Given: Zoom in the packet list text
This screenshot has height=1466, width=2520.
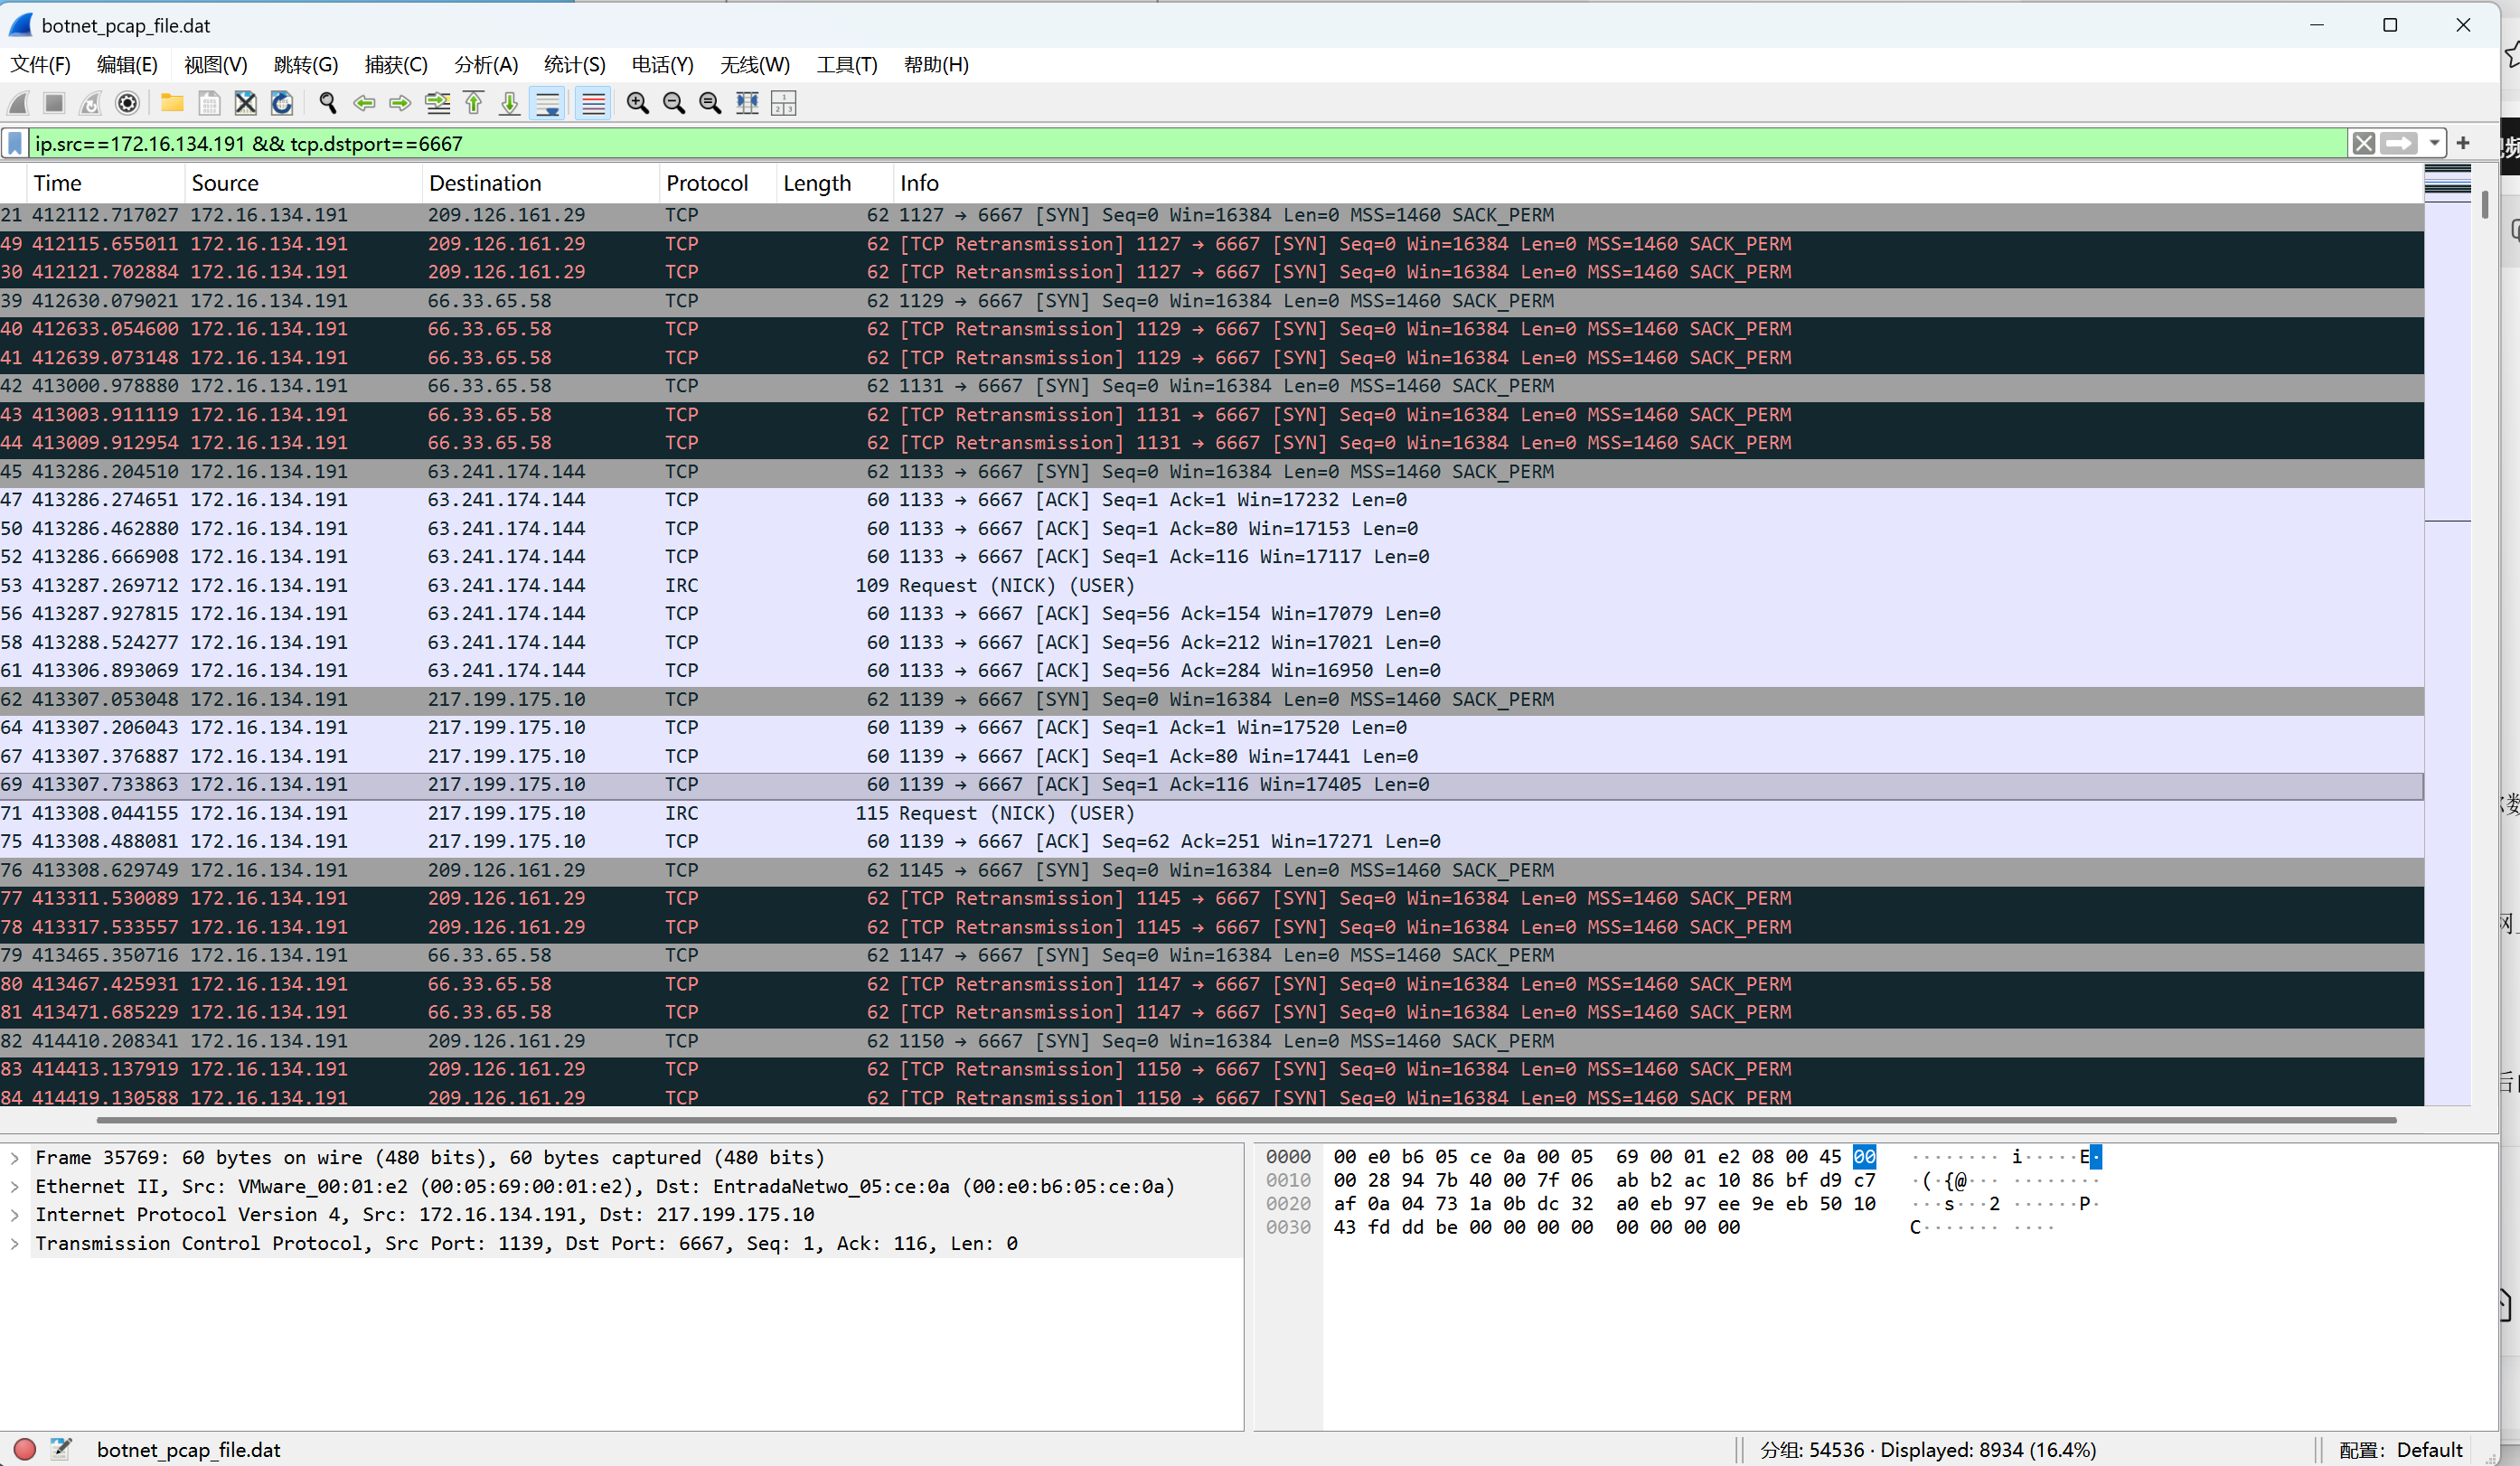Looking at the screenshot, I should [638, 103].
